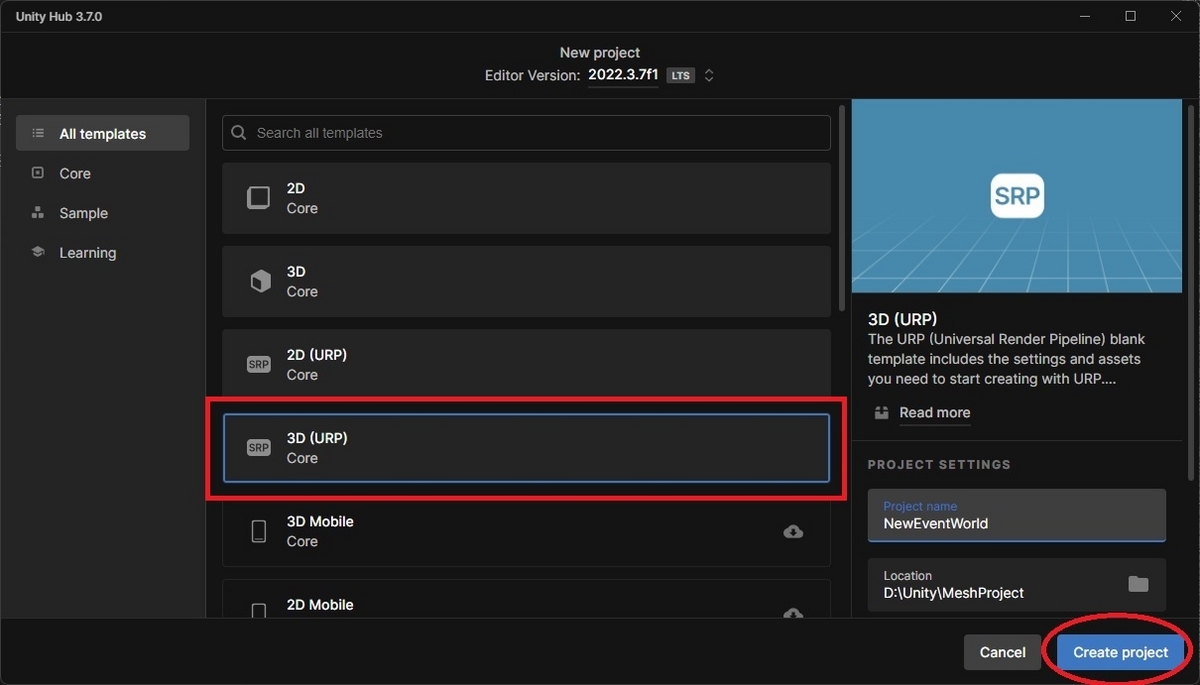This screenshot has width=1200, height=685.
Task: Click SRP badge icon of 2D (URP)
Action: coord(259,365)
